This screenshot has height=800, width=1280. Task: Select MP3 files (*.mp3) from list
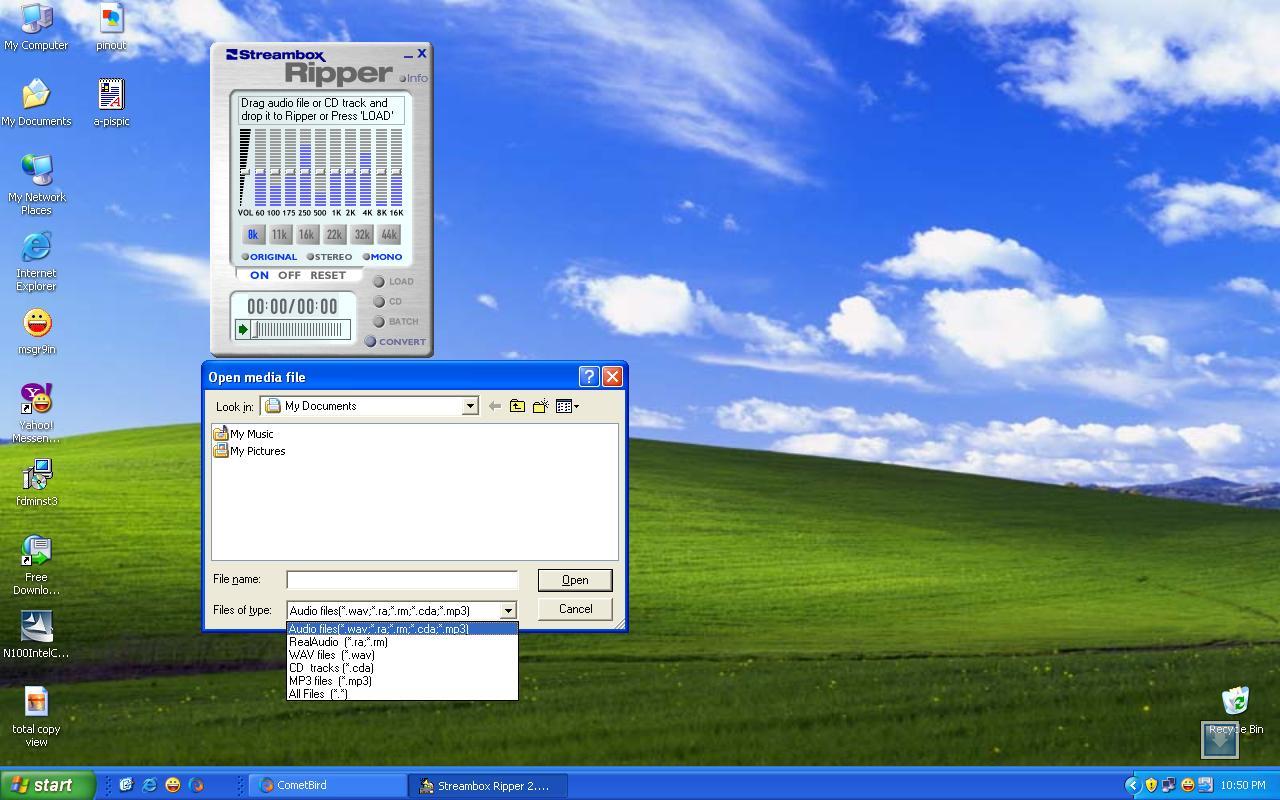tap(330, 681)
